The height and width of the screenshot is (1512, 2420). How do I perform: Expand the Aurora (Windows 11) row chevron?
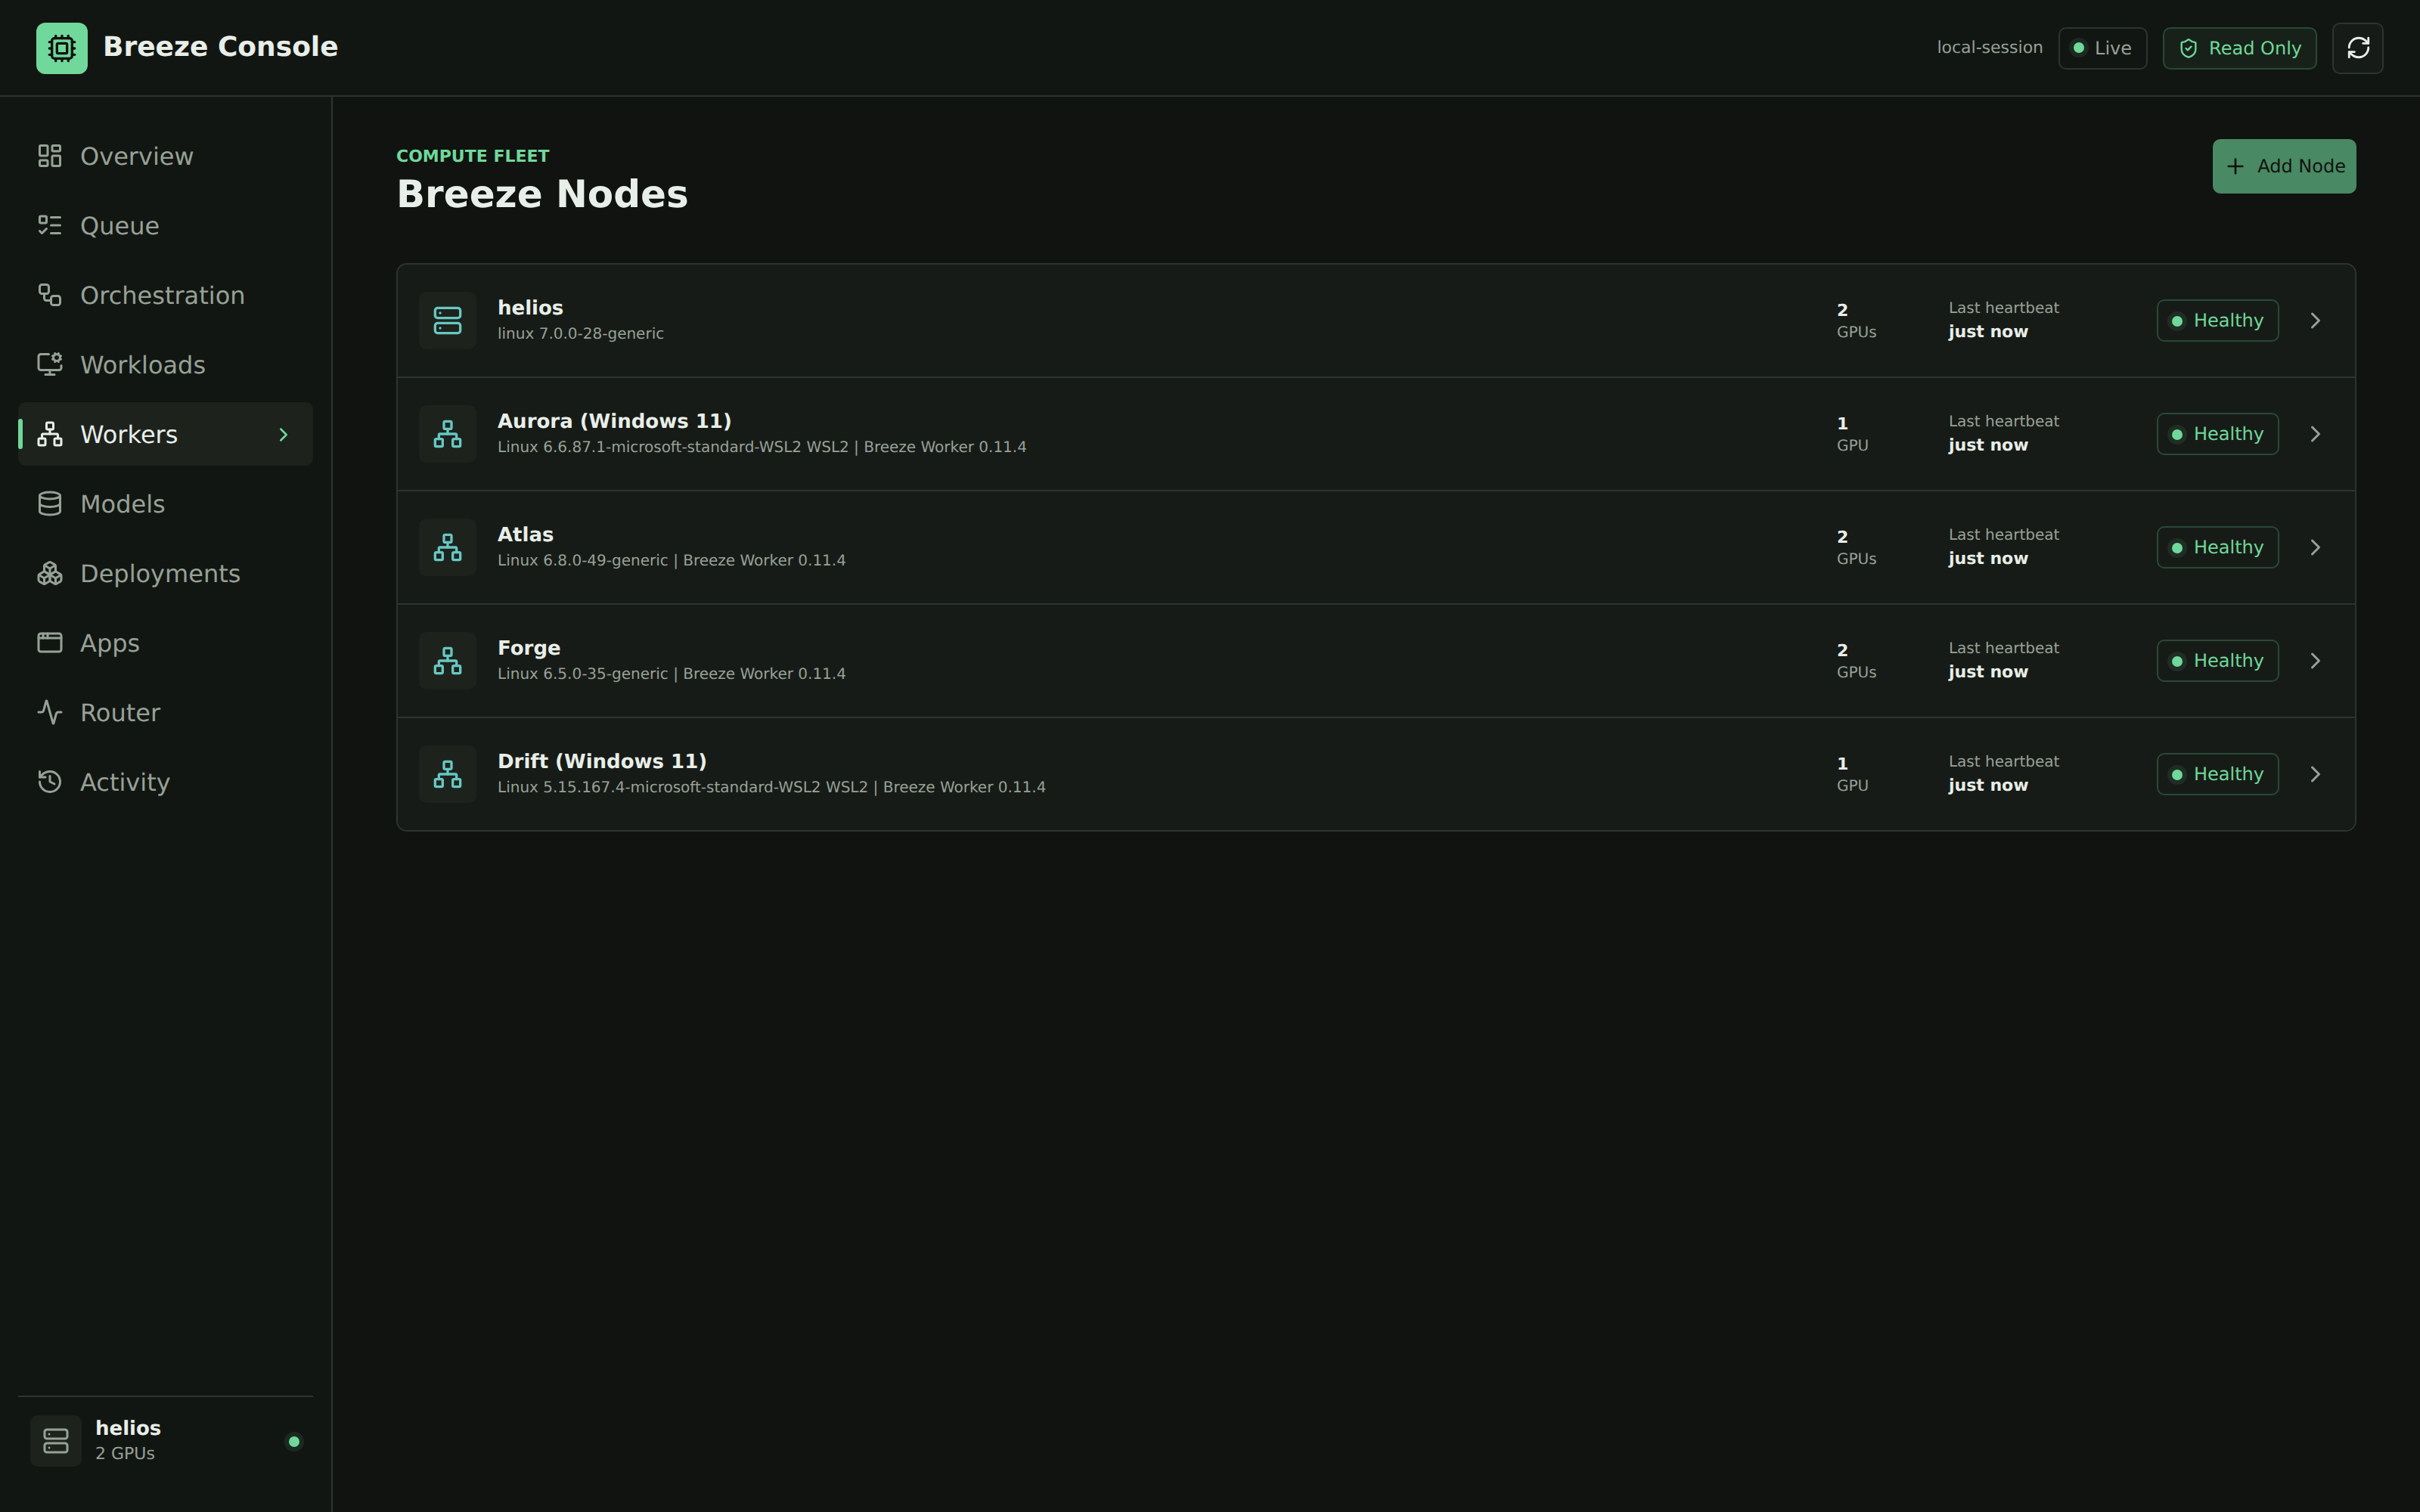tap(2315, 434)
